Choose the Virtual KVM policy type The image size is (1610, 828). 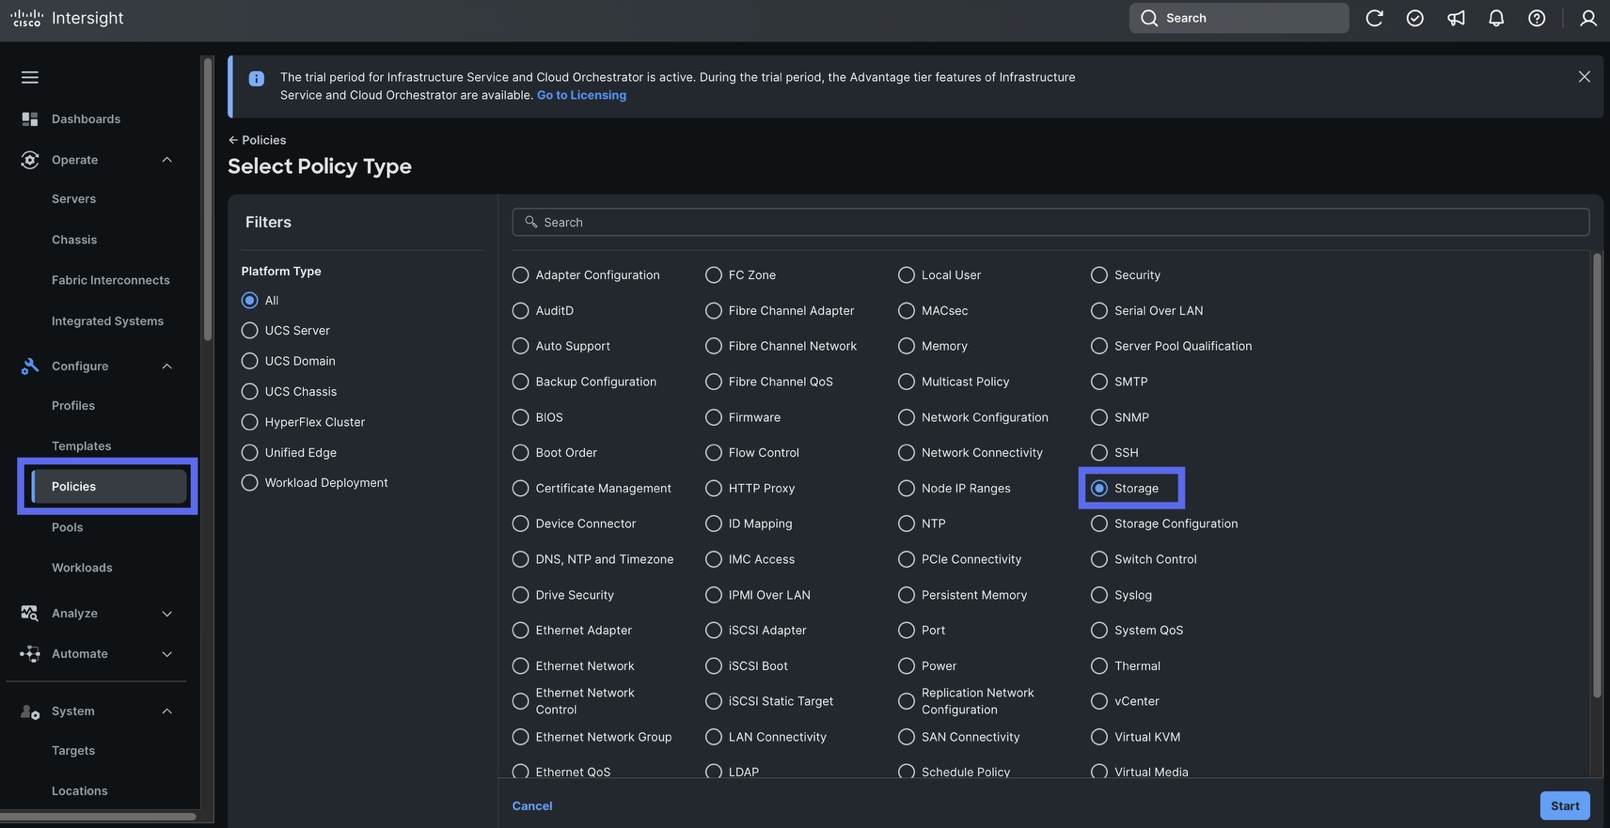1099,737
